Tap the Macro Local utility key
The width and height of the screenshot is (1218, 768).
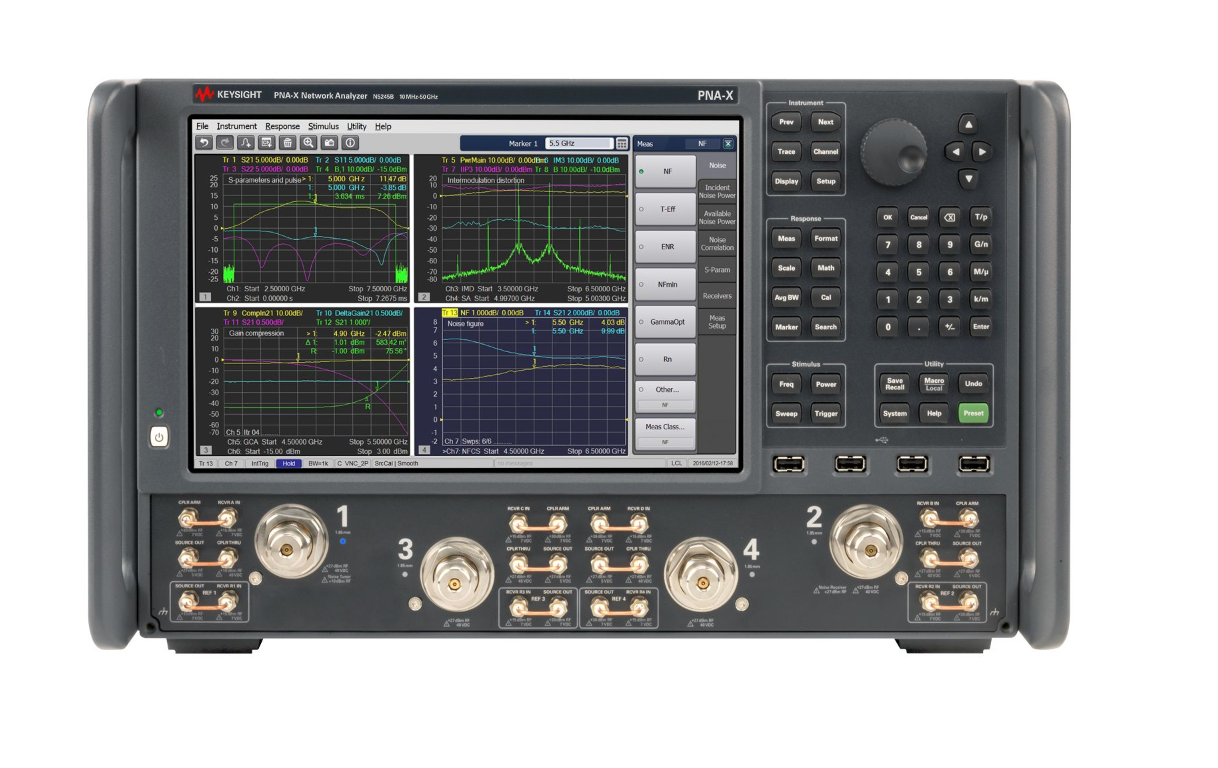coord(934,383)
